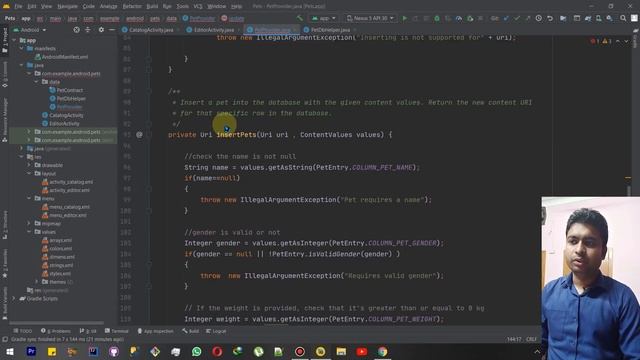Screen dimensions: 640x360
Task: Click the VCS history clock icon
Action: click(539, 18)
